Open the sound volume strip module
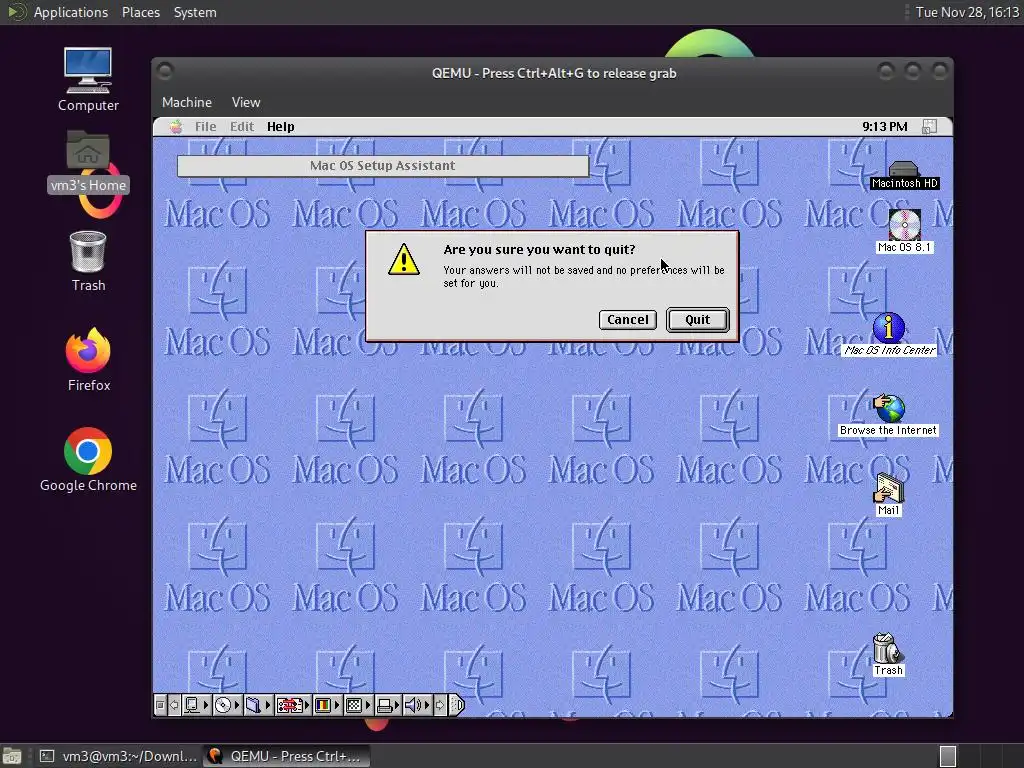 point(417,705)
